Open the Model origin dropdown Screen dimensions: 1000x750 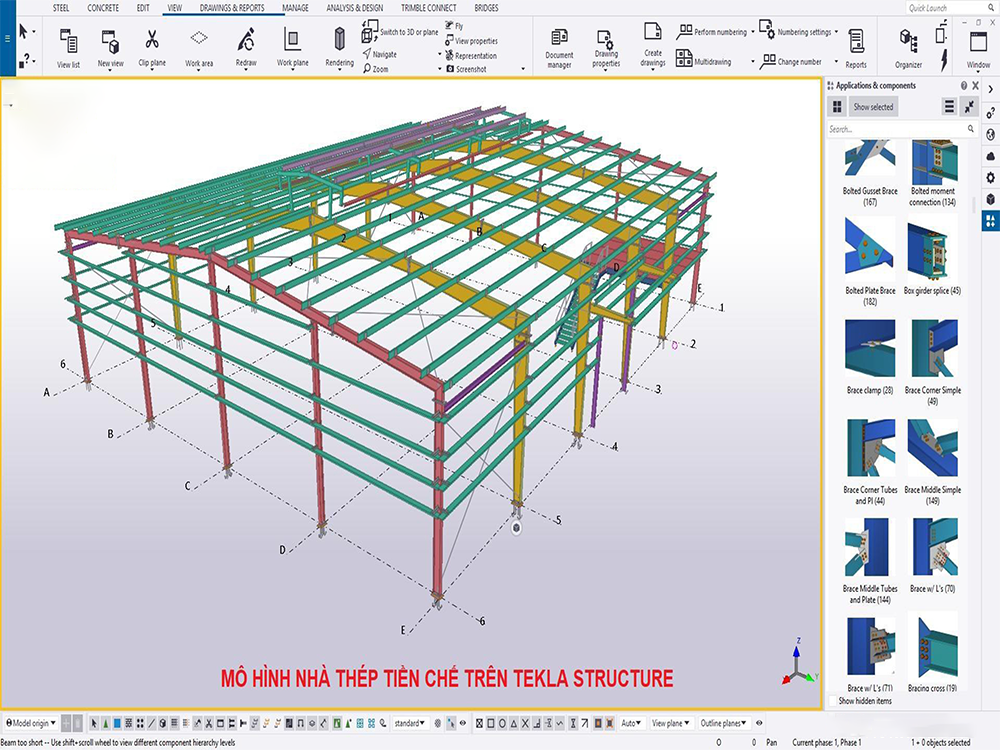29,722
